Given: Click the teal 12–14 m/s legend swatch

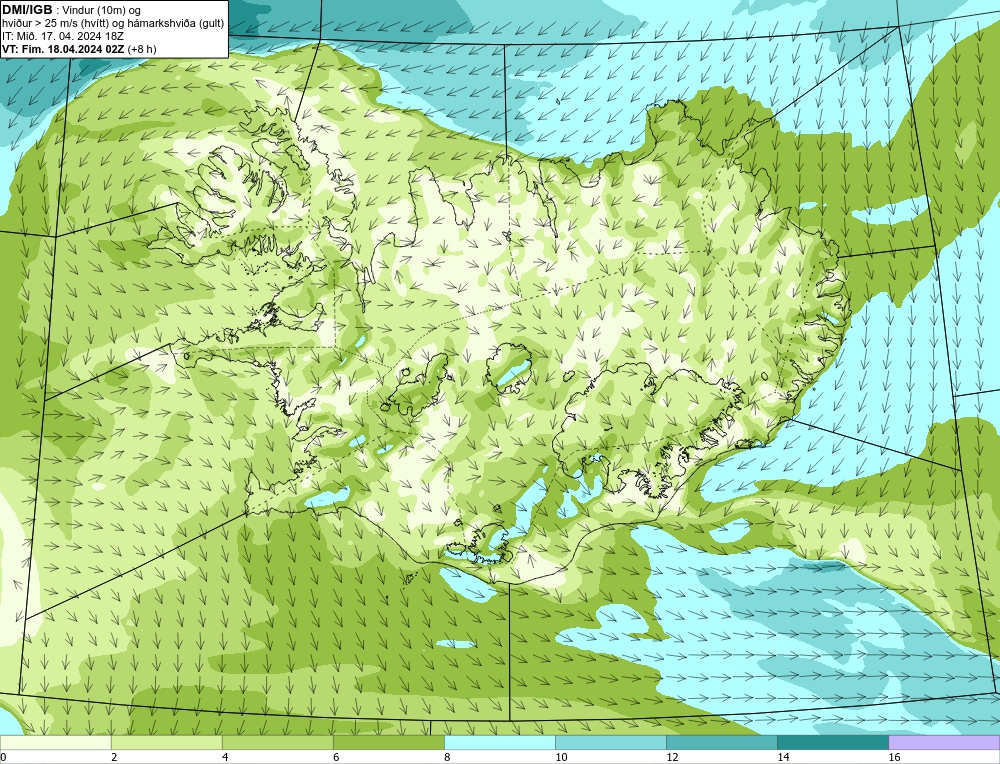Looking at the screenshot, I should tap(722, 742).
